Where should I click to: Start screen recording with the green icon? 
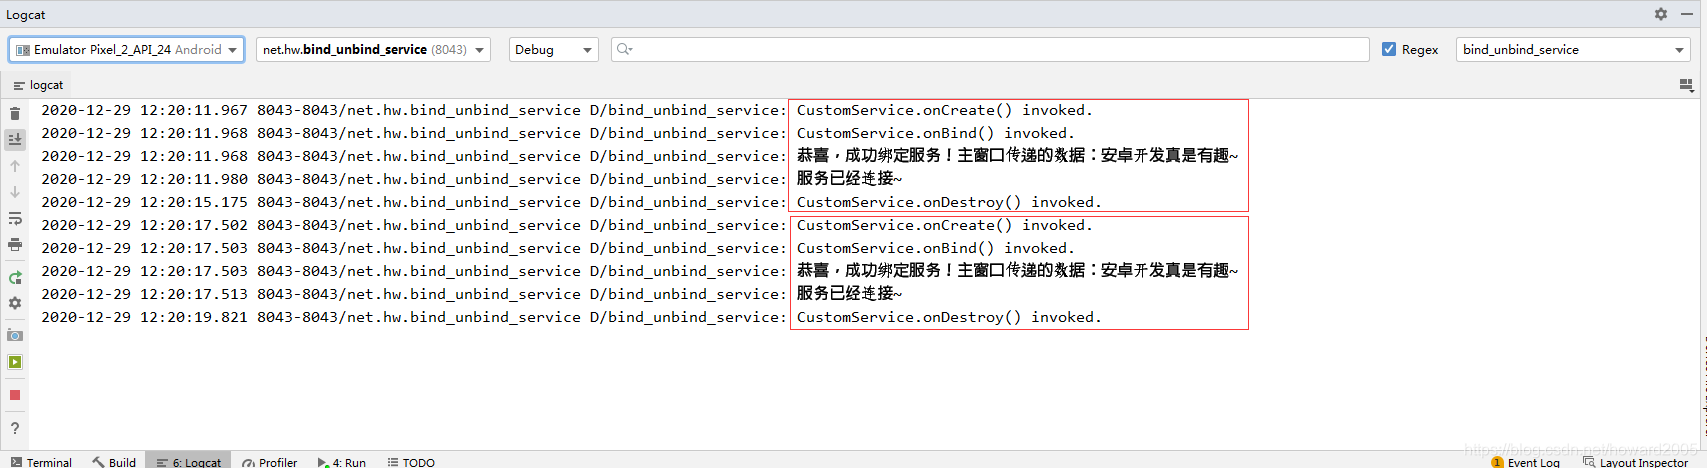(x=15, y=362)
